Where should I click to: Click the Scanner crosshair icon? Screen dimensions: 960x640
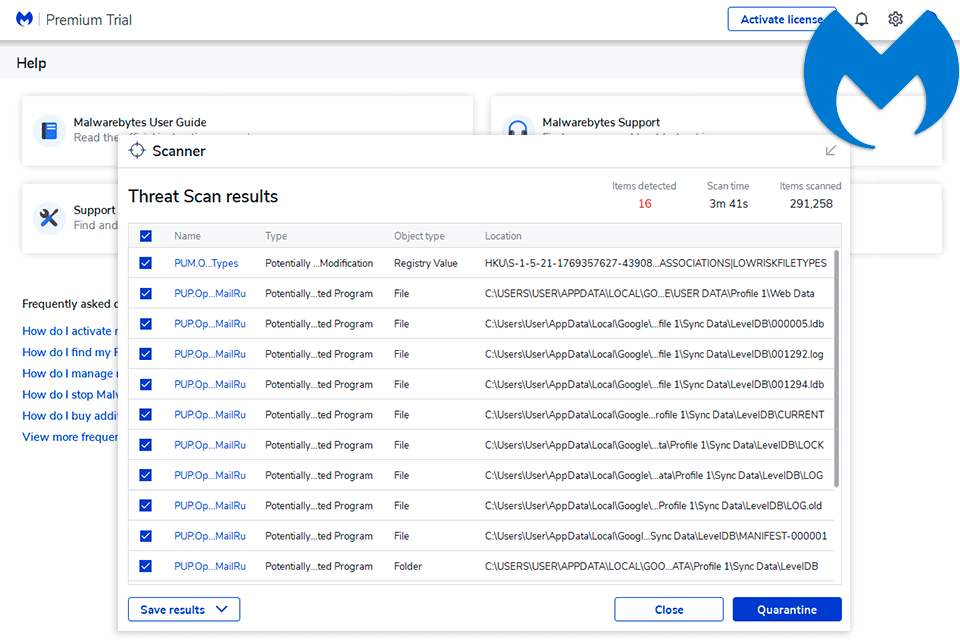137,151
